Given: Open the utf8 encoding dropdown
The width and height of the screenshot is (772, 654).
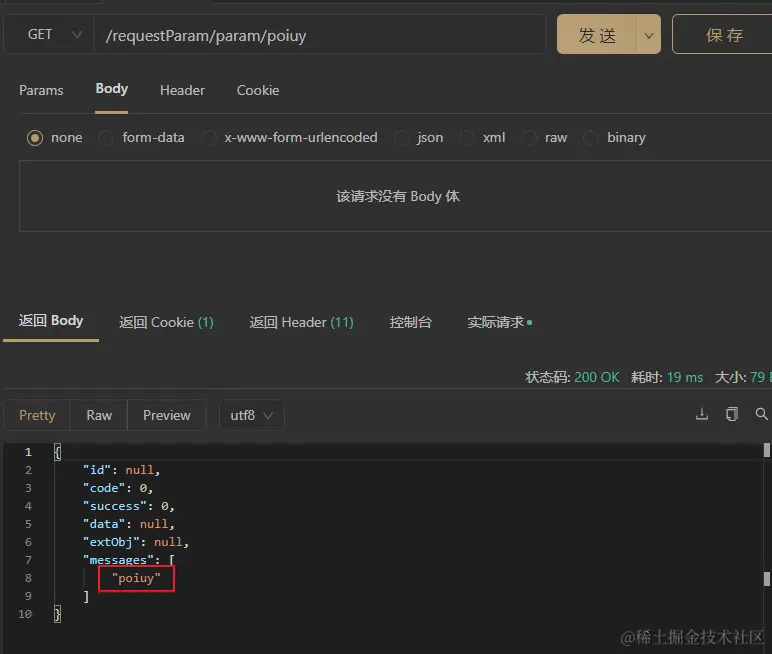Looking at the screenshot, I should tap(251, 416).
